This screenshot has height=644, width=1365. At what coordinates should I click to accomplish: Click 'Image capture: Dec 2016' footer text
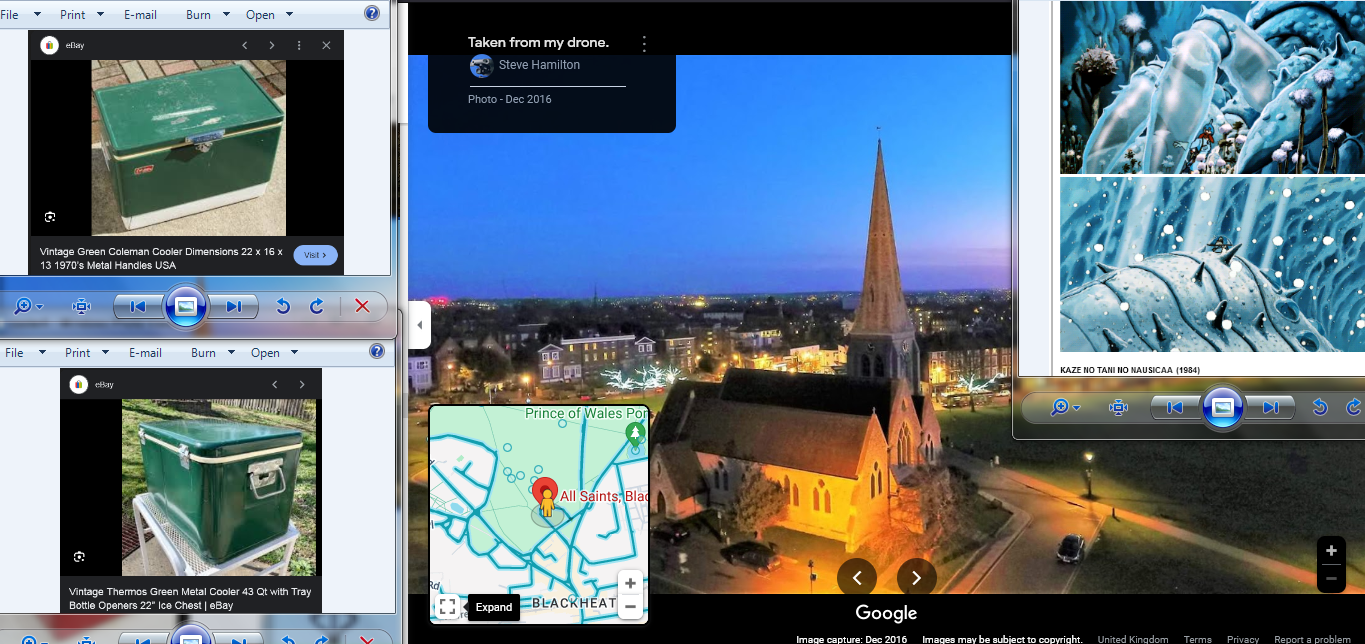pos(852,639)
